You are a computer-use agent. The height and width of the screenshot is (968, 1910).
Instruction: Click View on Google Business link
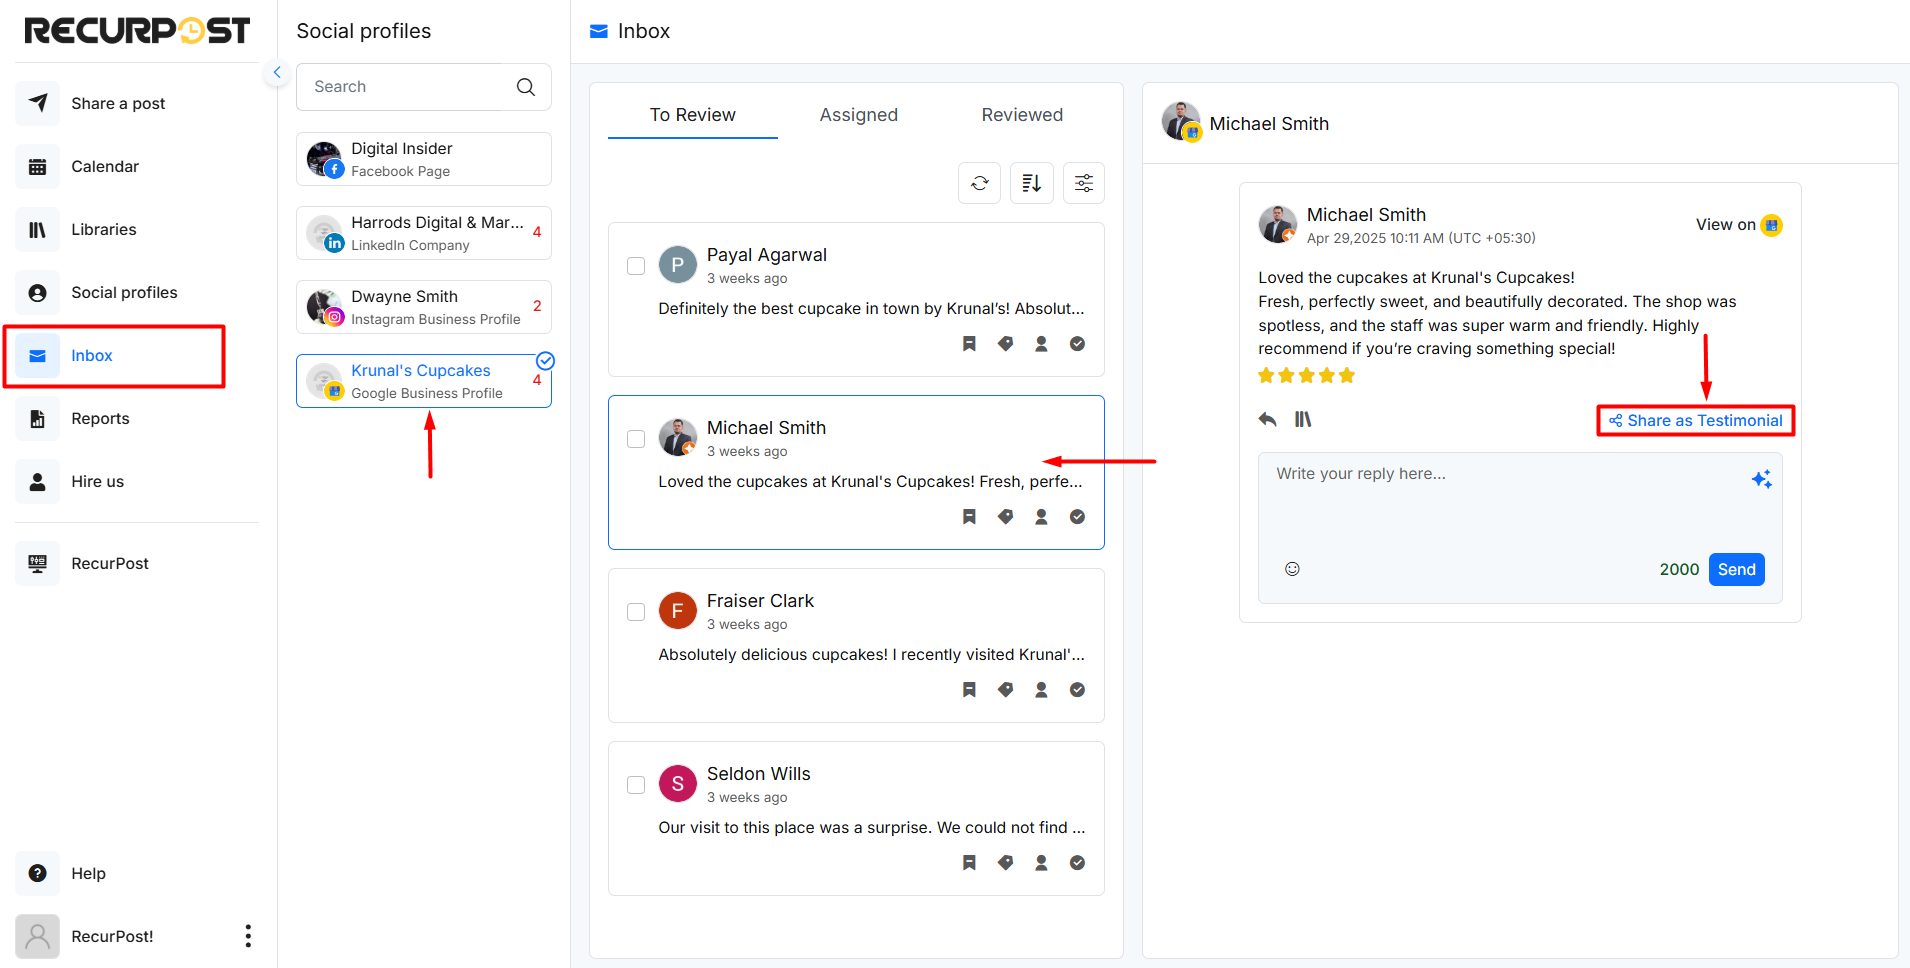pos(1738,225)
